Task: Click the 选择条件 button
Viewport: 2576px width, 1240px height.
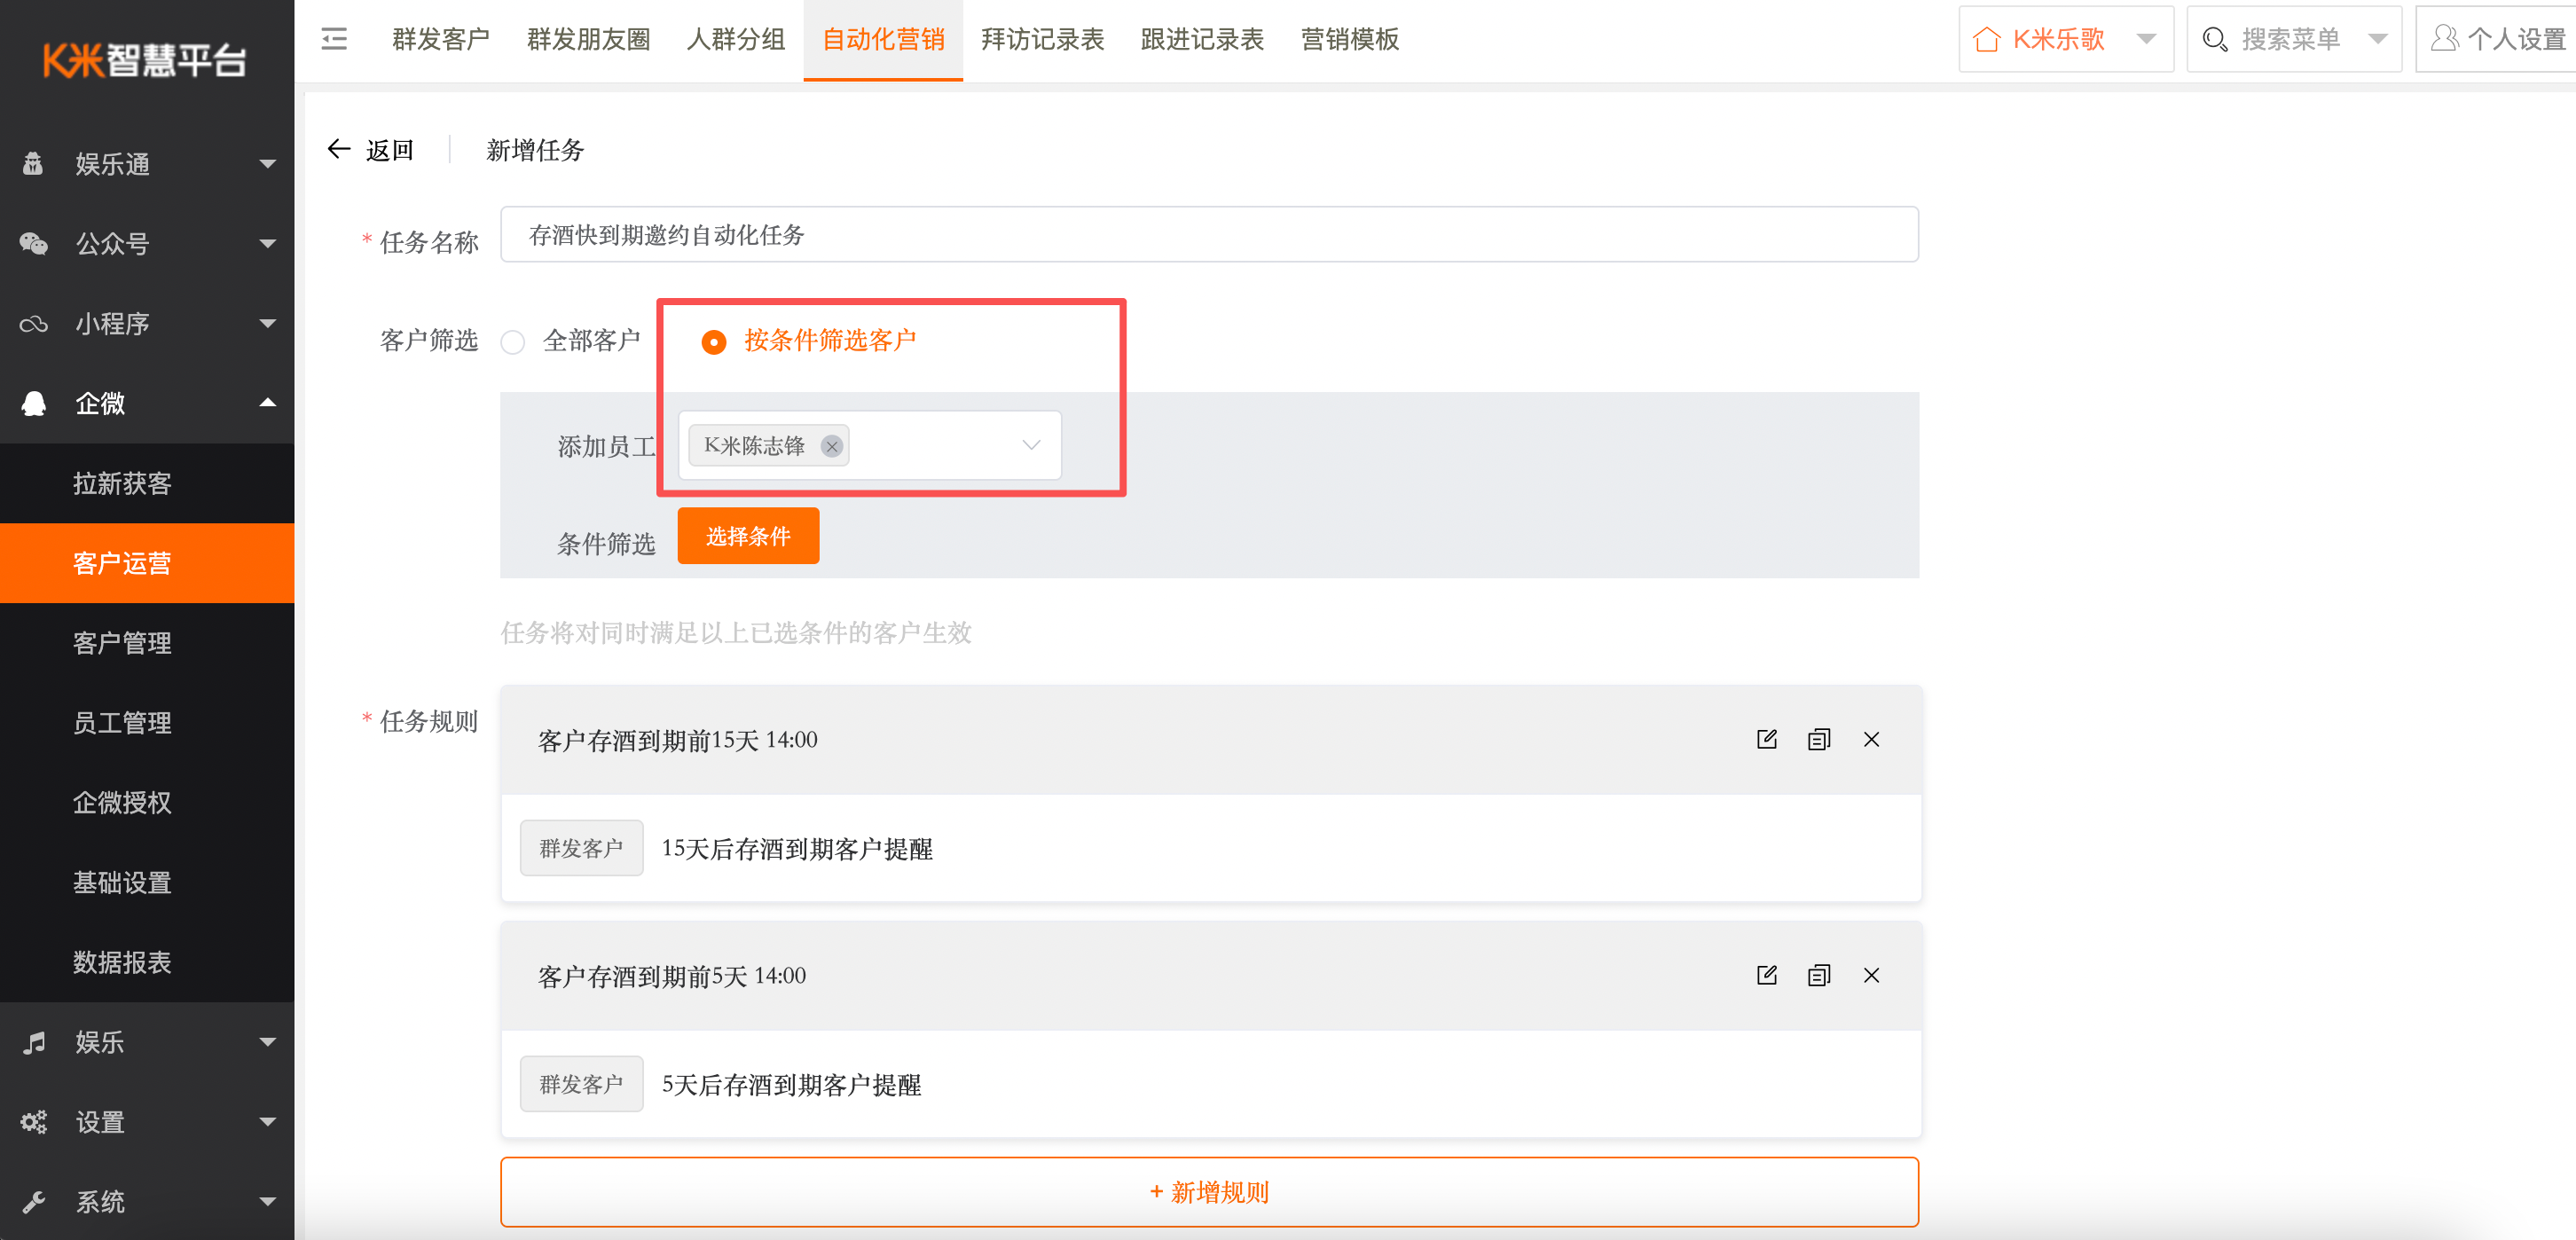Action: [748, 536]
